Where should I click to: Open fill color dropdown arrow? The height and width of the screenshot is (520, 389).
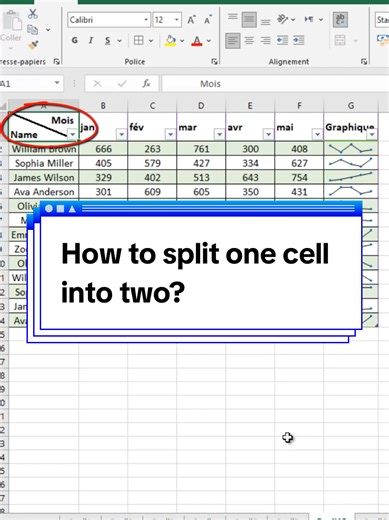pos(182,41)
